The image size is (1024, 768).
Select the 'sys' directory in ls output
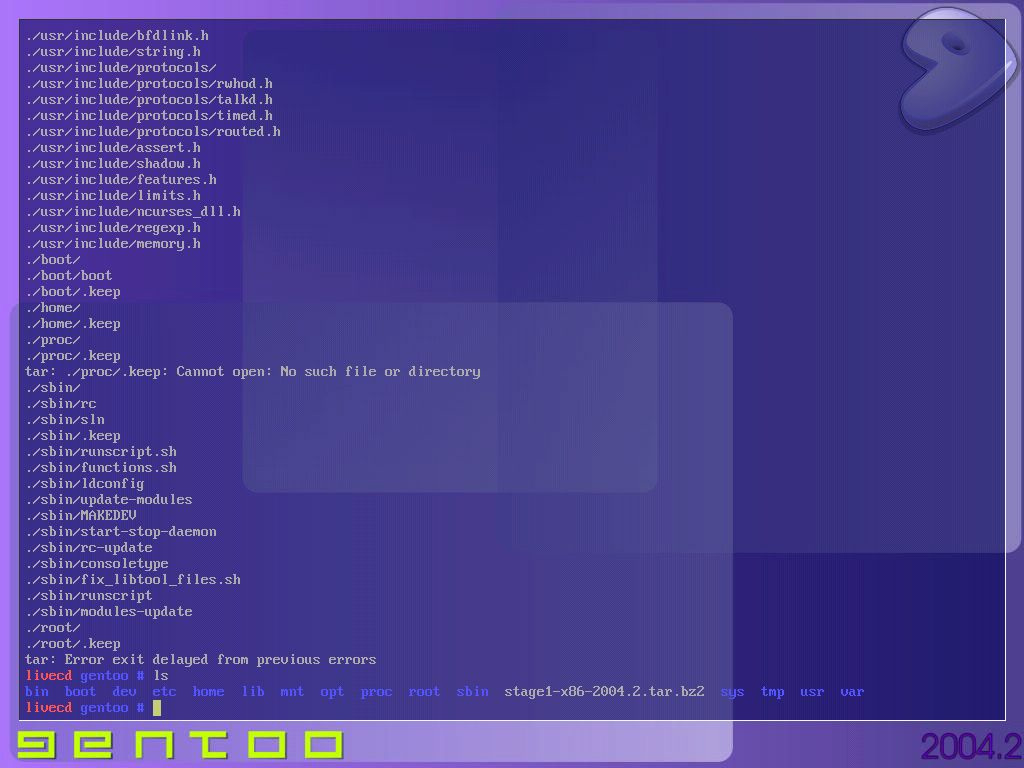[x=733, y=692]
